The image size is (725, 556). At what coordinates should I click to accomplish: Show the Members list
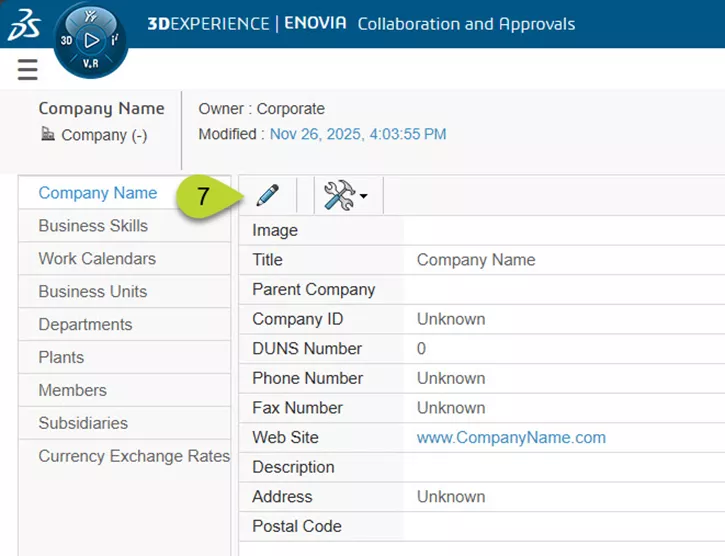tap(72, 391)
